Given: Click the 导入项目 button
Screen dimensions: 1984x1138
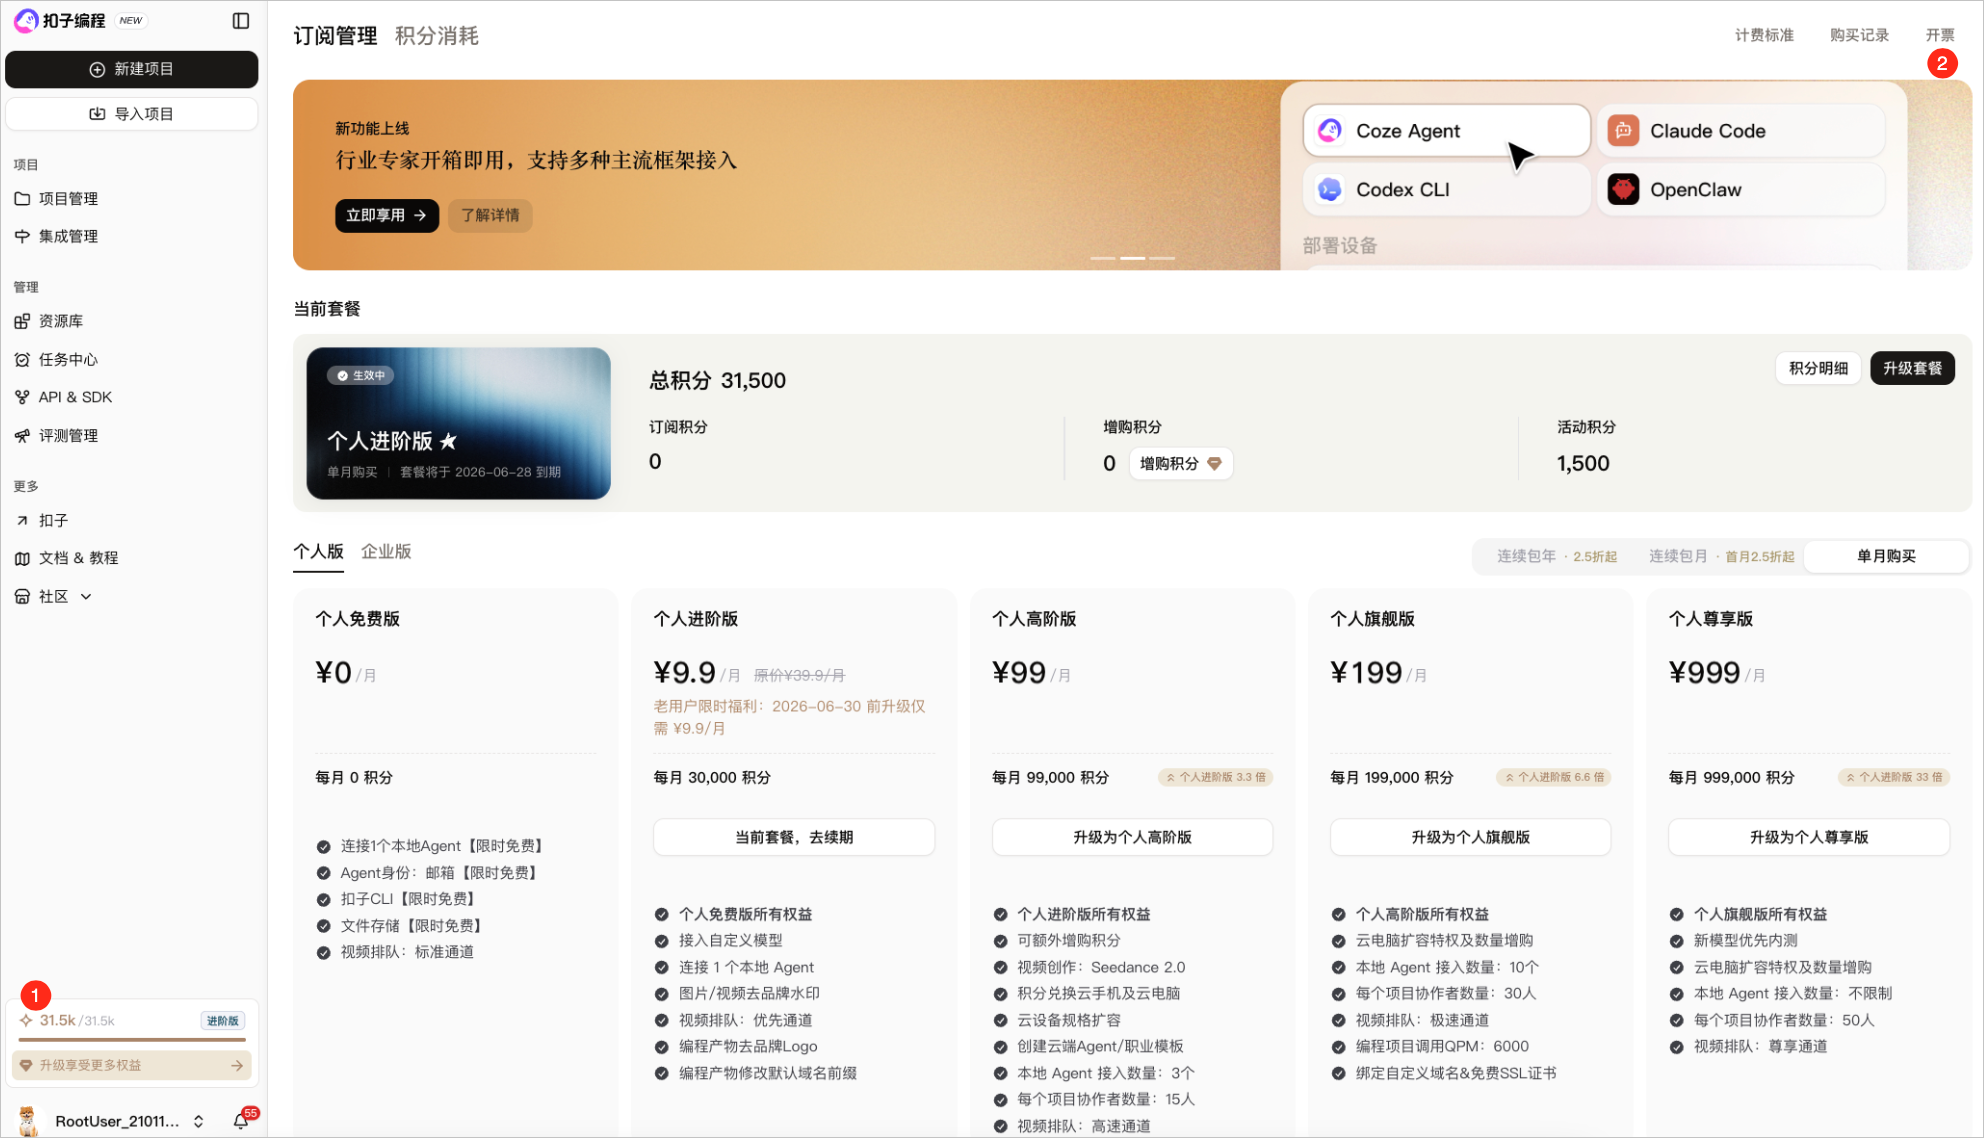Looking at the screenshot, I should (132, 114).
